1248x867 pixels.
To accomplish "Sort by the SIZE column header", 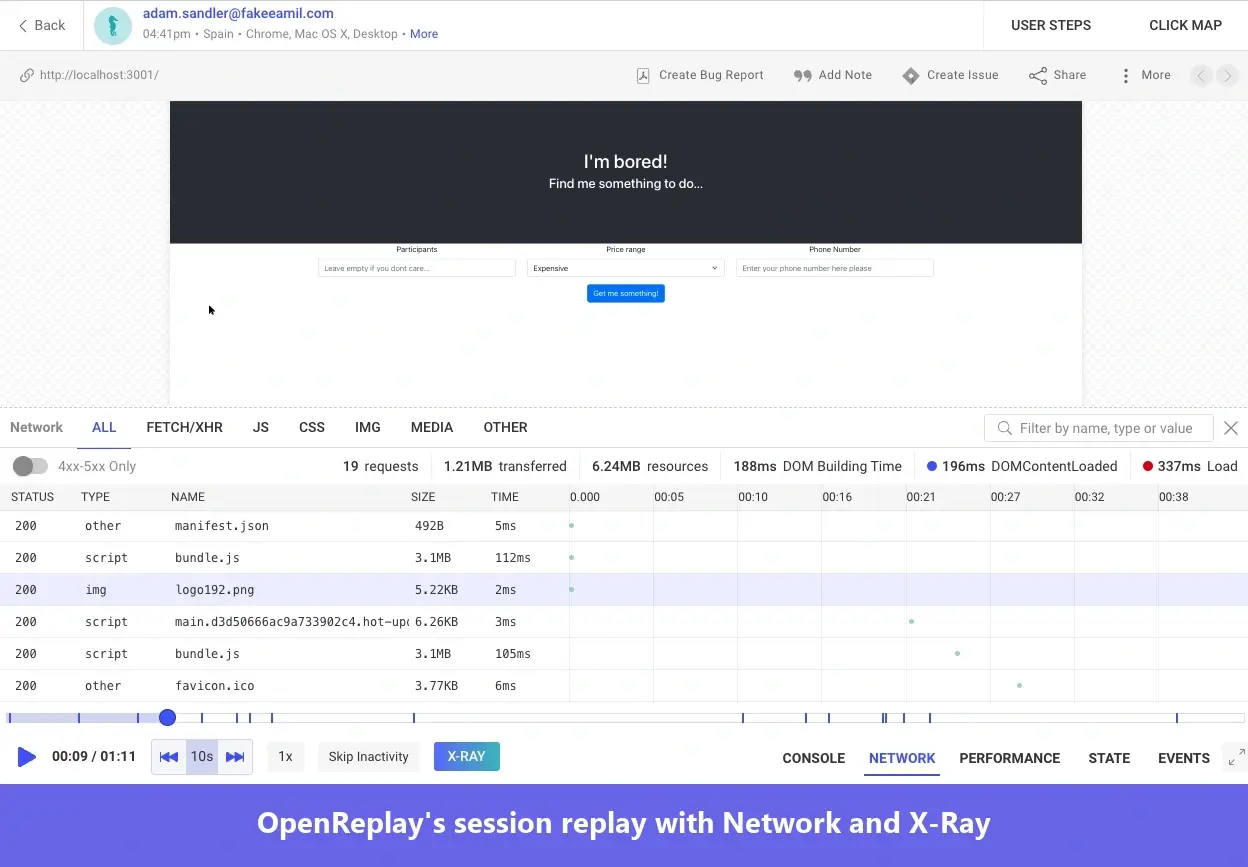I will (423, 497).
